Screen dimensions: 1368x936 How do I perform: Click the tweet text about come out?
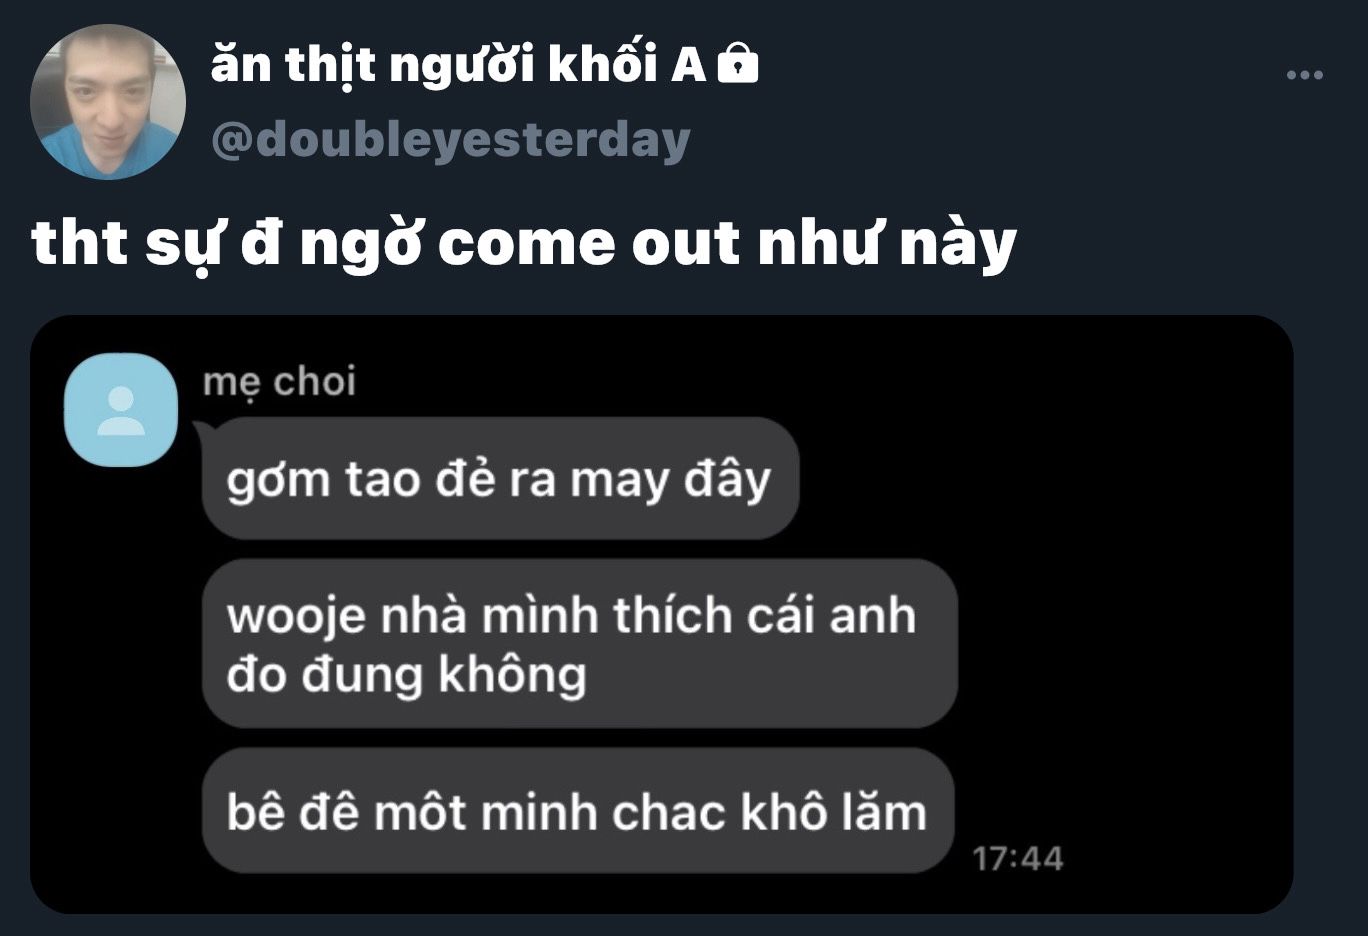click(524, 243)
